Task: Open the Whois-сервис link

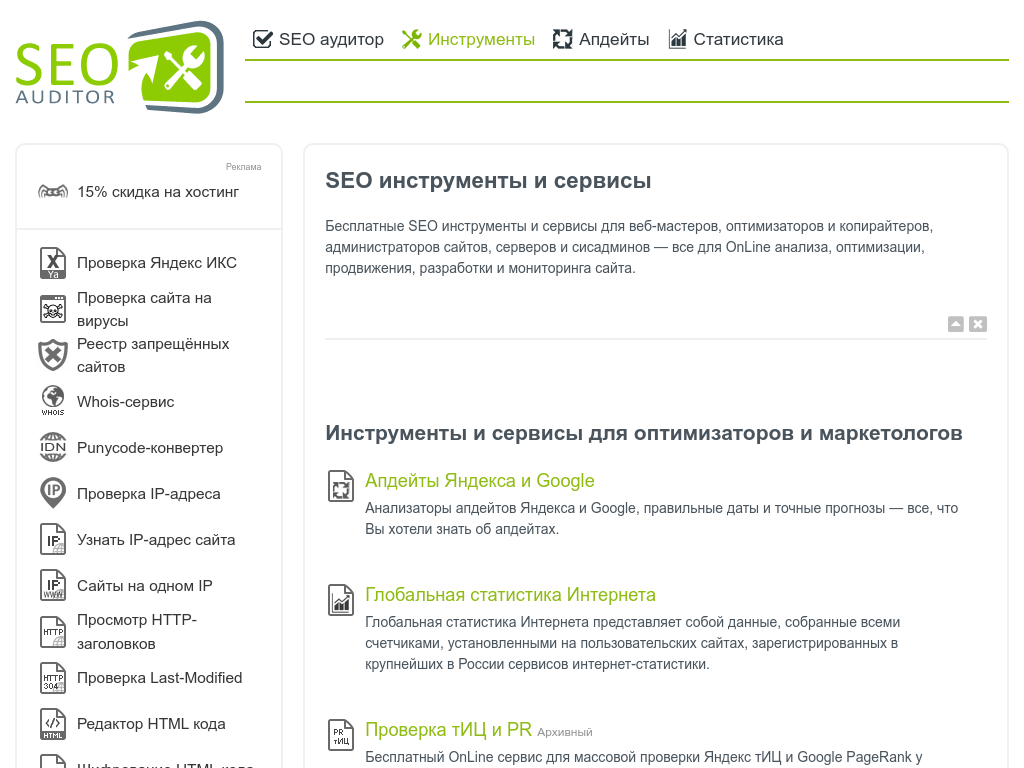Action: [x=125, y=402]
